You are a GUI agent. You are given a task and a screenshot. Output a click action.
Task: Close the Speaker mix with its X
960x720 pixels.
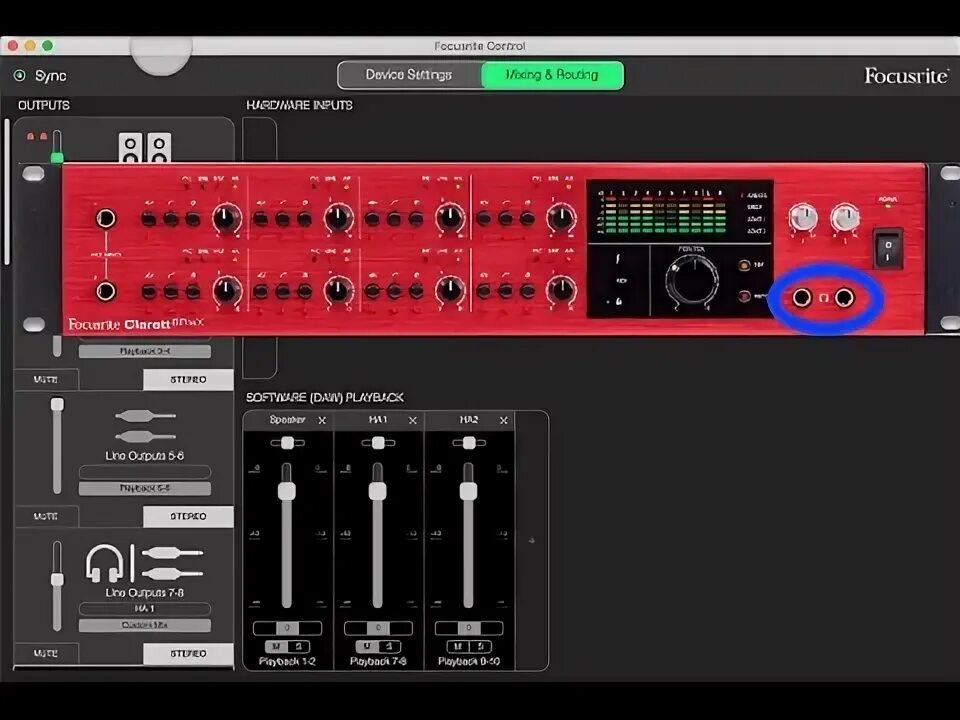(x=322, y=421)
